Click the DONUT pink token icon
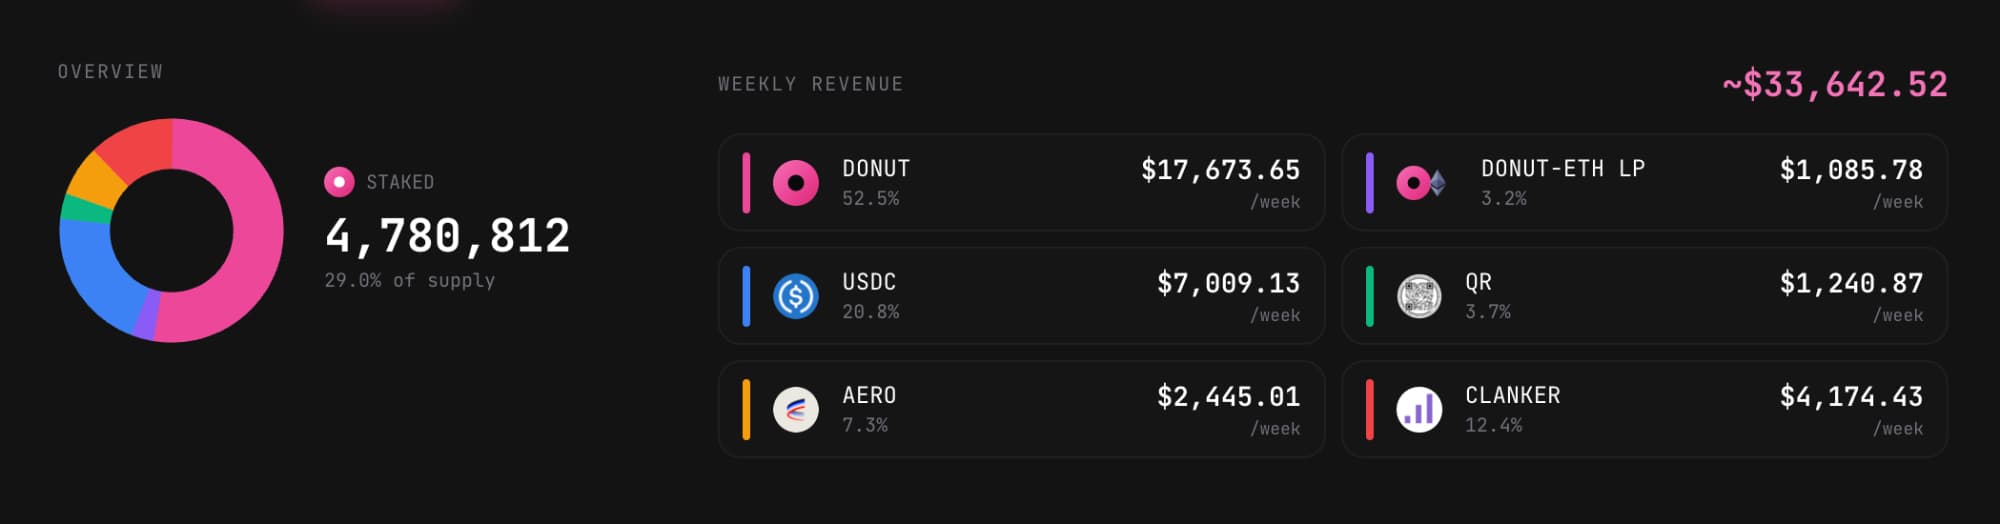2000x524 pixels. point(796,183)
